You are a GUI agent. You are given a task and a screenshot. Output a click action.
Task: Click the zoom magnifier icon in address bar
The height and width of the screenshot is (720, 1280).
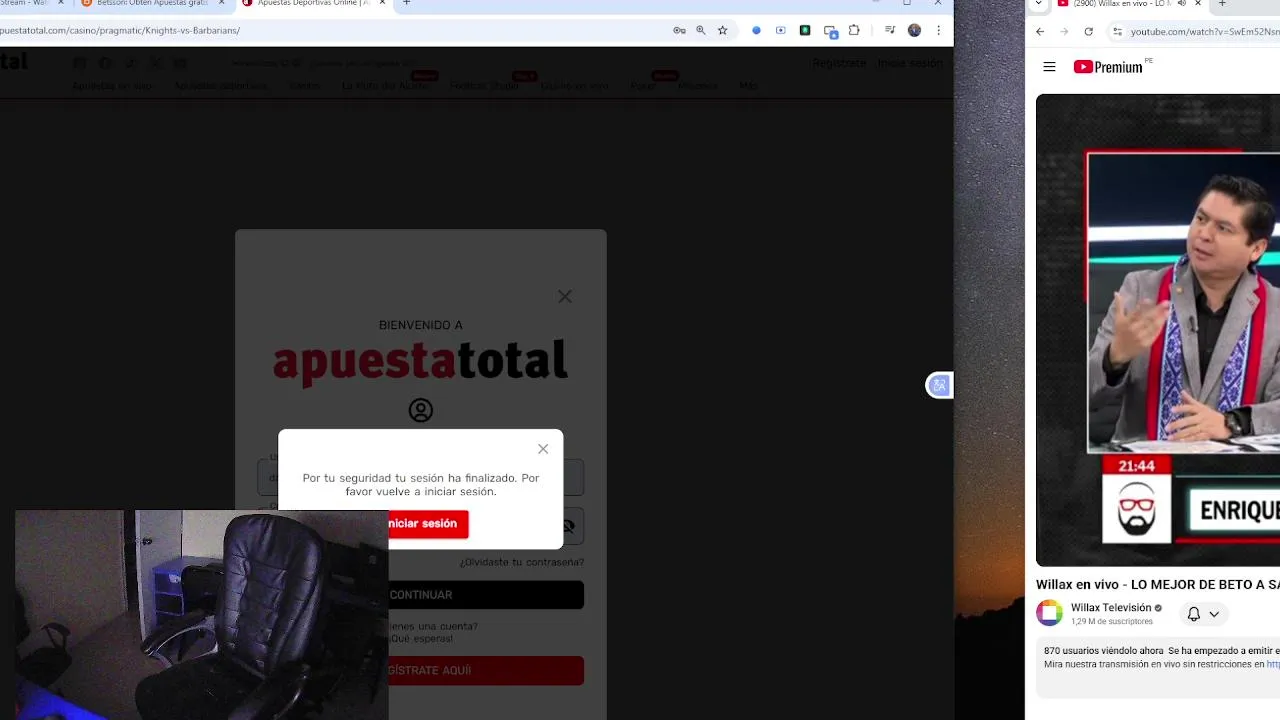click(701, 30)
